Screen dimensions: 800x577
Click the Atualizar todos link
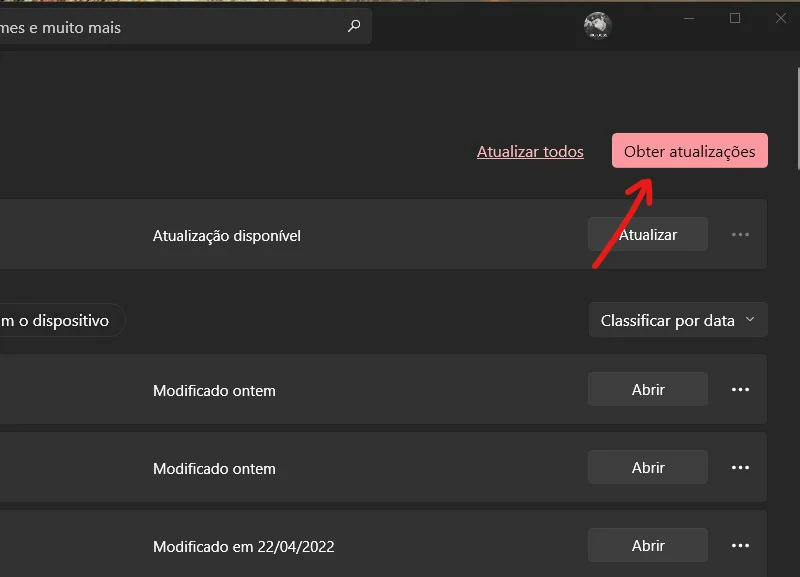tap(530, 152)
